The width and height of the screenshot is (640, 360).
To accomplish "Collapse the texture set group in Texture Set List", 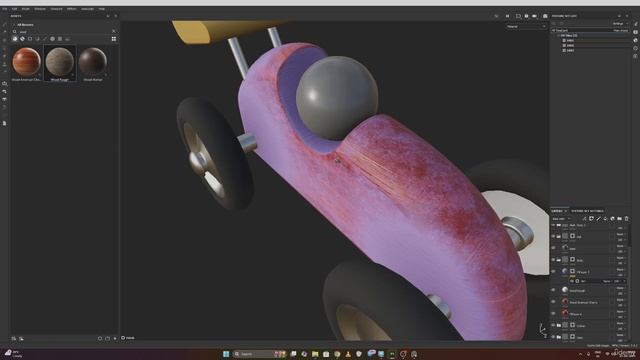I will pyautogui.click(x=558, y=36).
